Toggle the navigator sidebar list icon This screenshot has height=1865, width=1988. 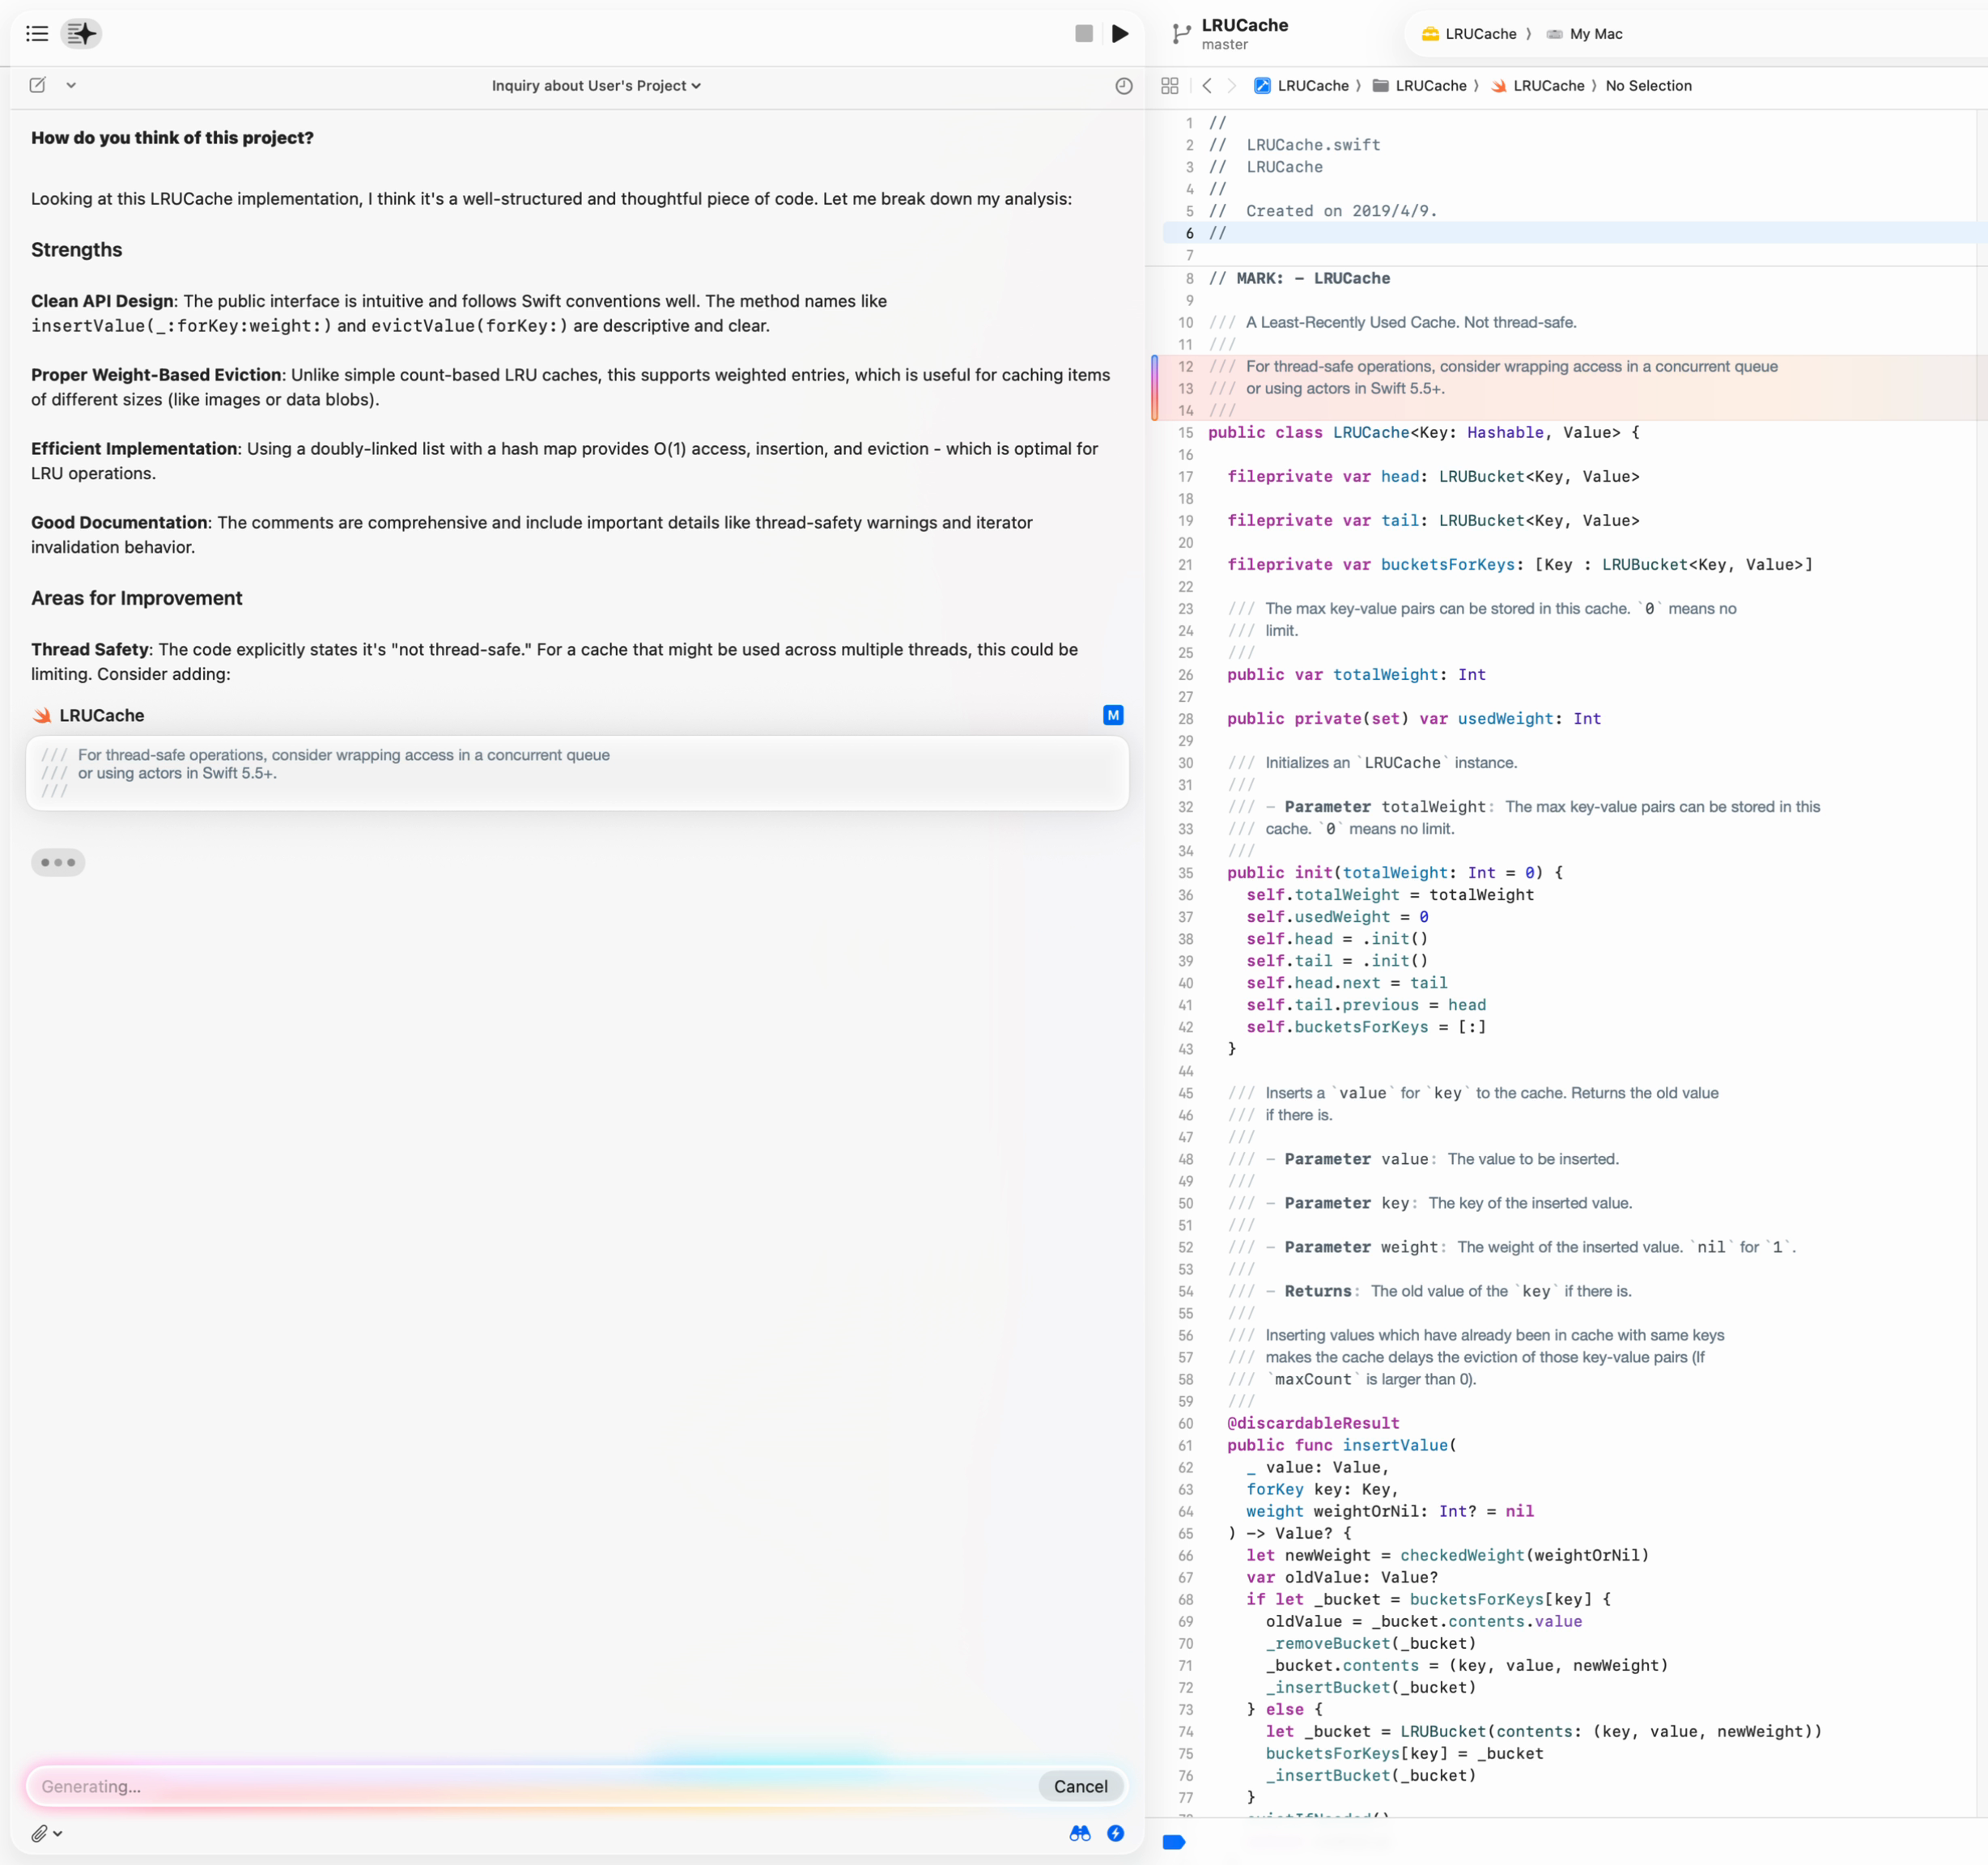tap(37, 34)
